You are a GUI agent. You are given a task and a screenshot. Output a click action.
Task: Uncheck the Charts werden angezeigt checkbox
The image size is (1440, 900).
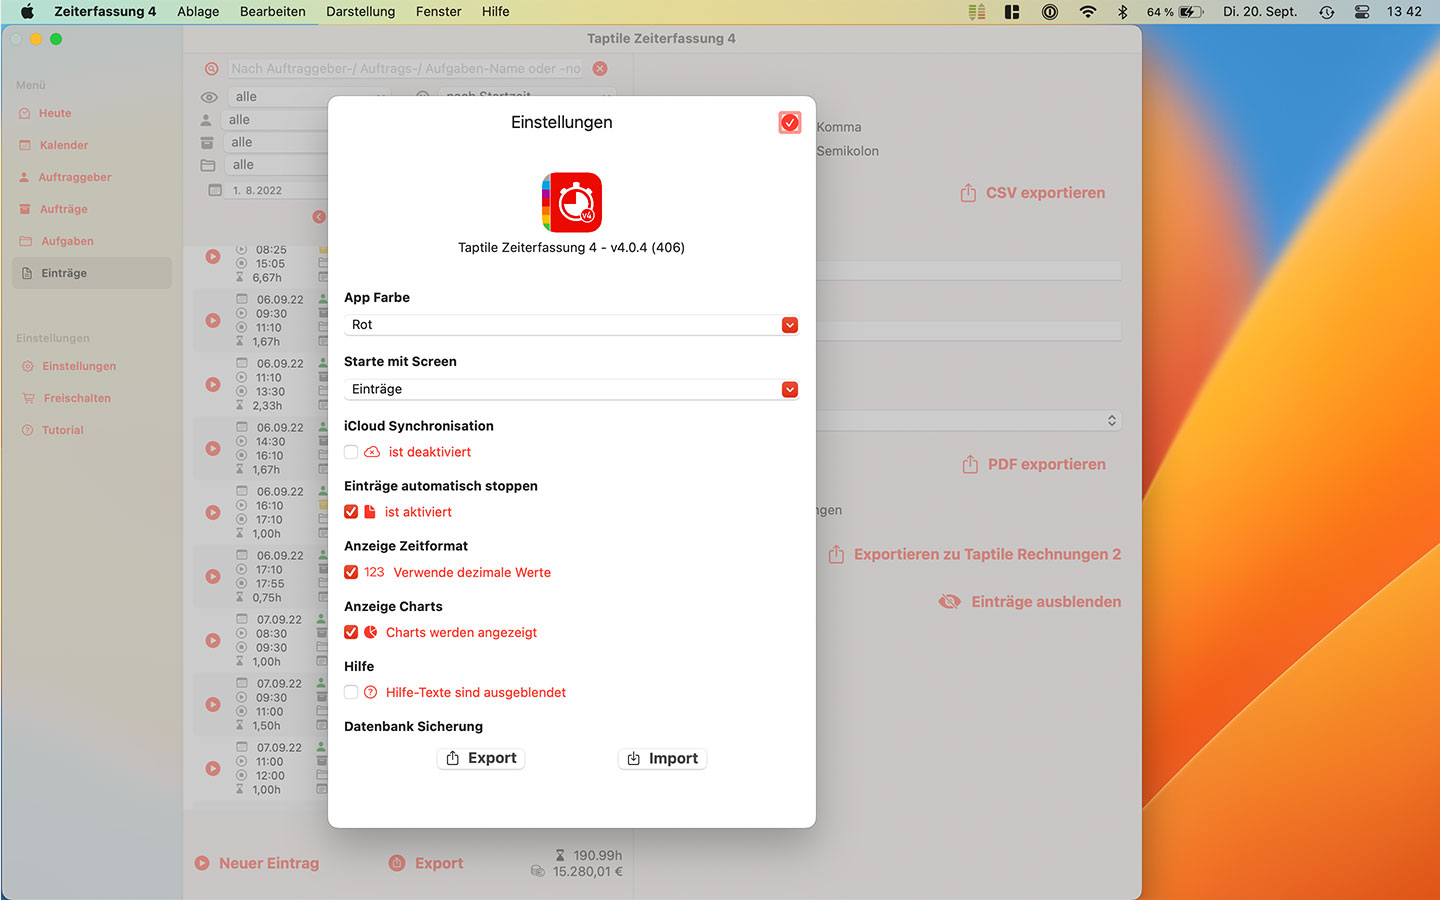pos(351,632)
